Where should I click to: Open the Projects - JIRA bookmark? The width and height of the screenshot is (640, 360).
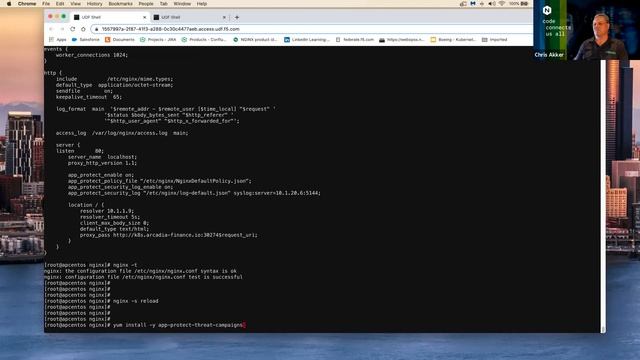click(x=158, y=40)
